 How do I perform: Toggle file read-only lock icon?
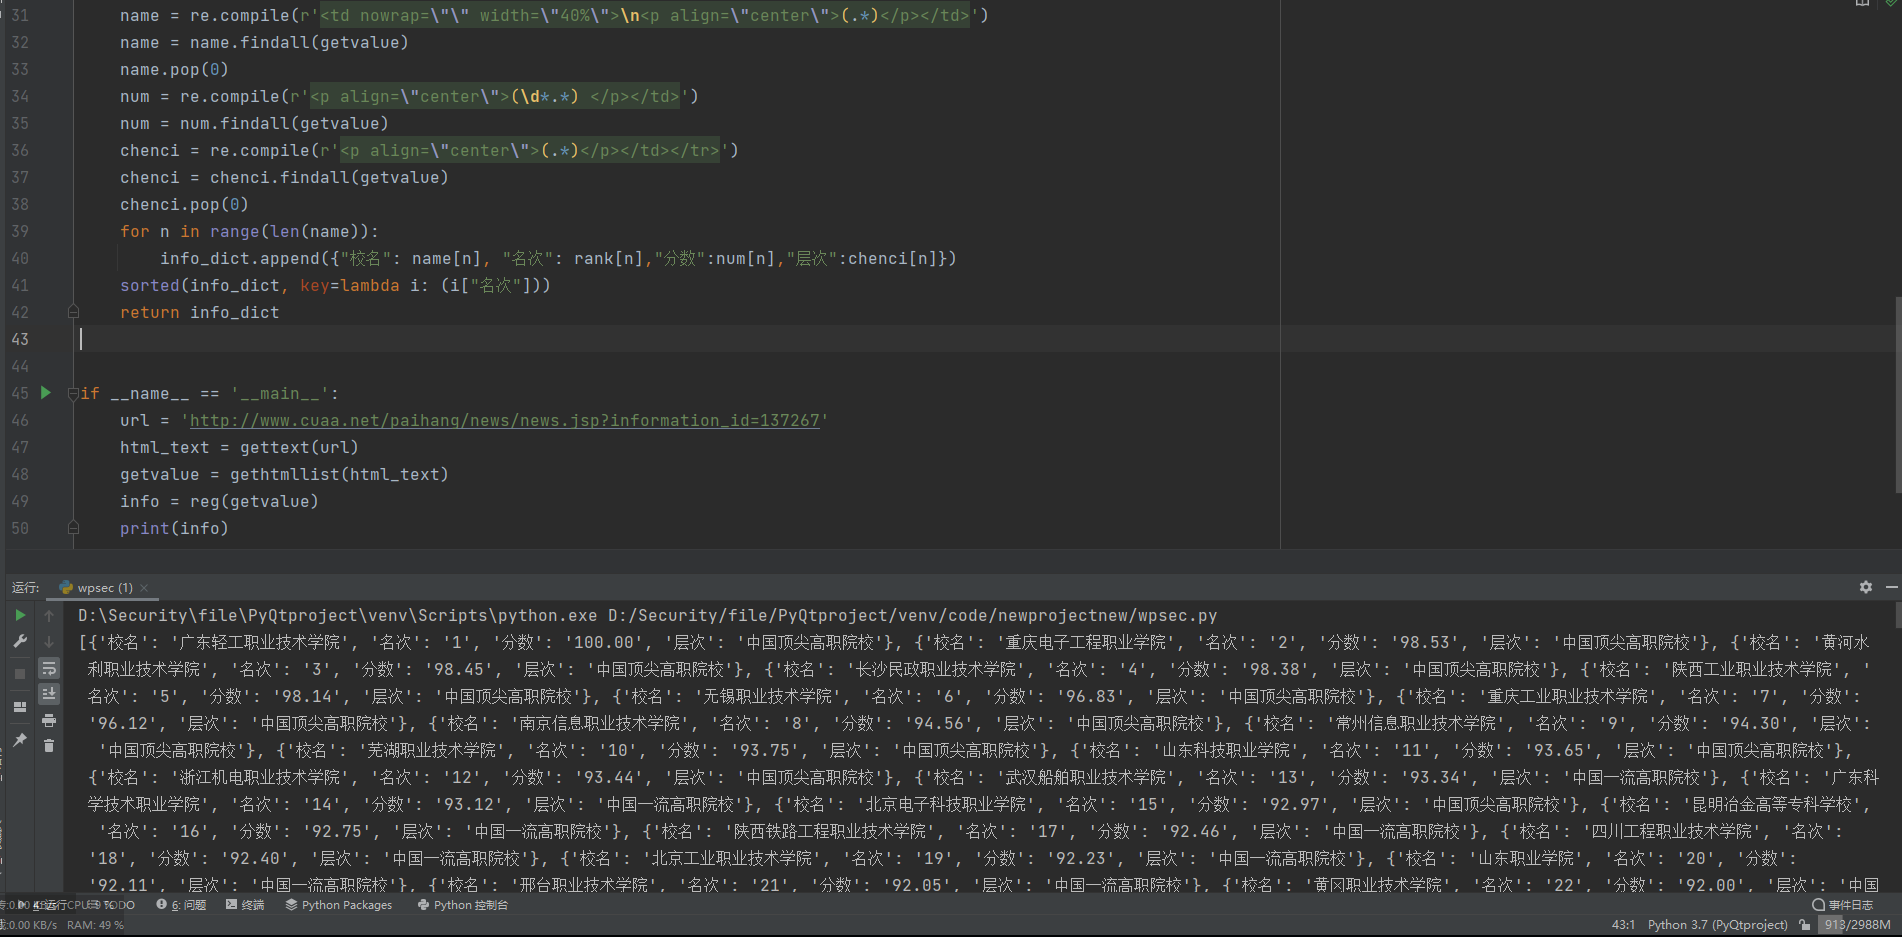1804,925
